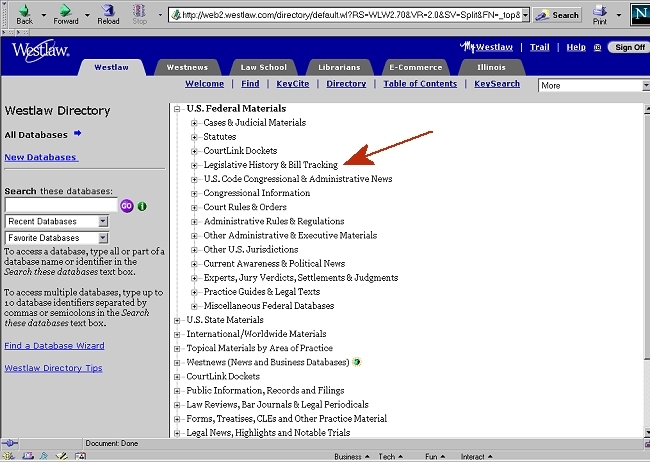Click the Find link
This screenshot has width=650, height=462.
[250, 84]
